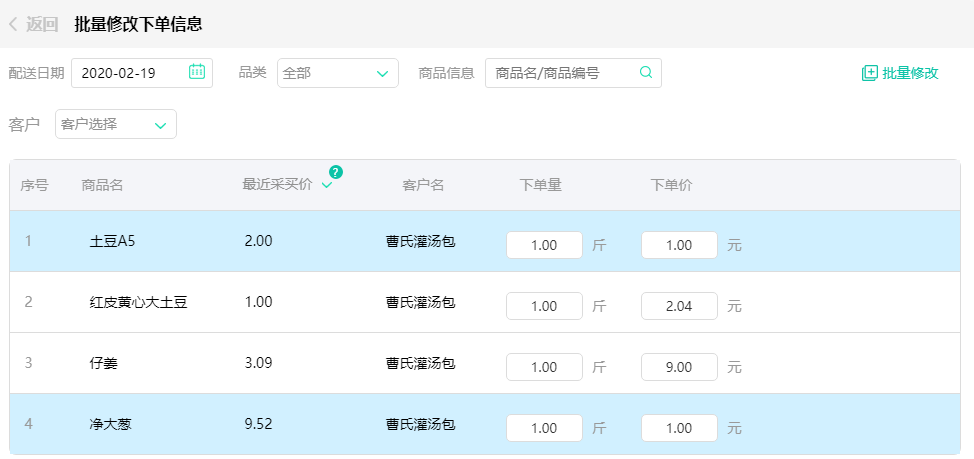Select the 红皮黄心大土豆 product name
The image size is (974, 459).
139,302
